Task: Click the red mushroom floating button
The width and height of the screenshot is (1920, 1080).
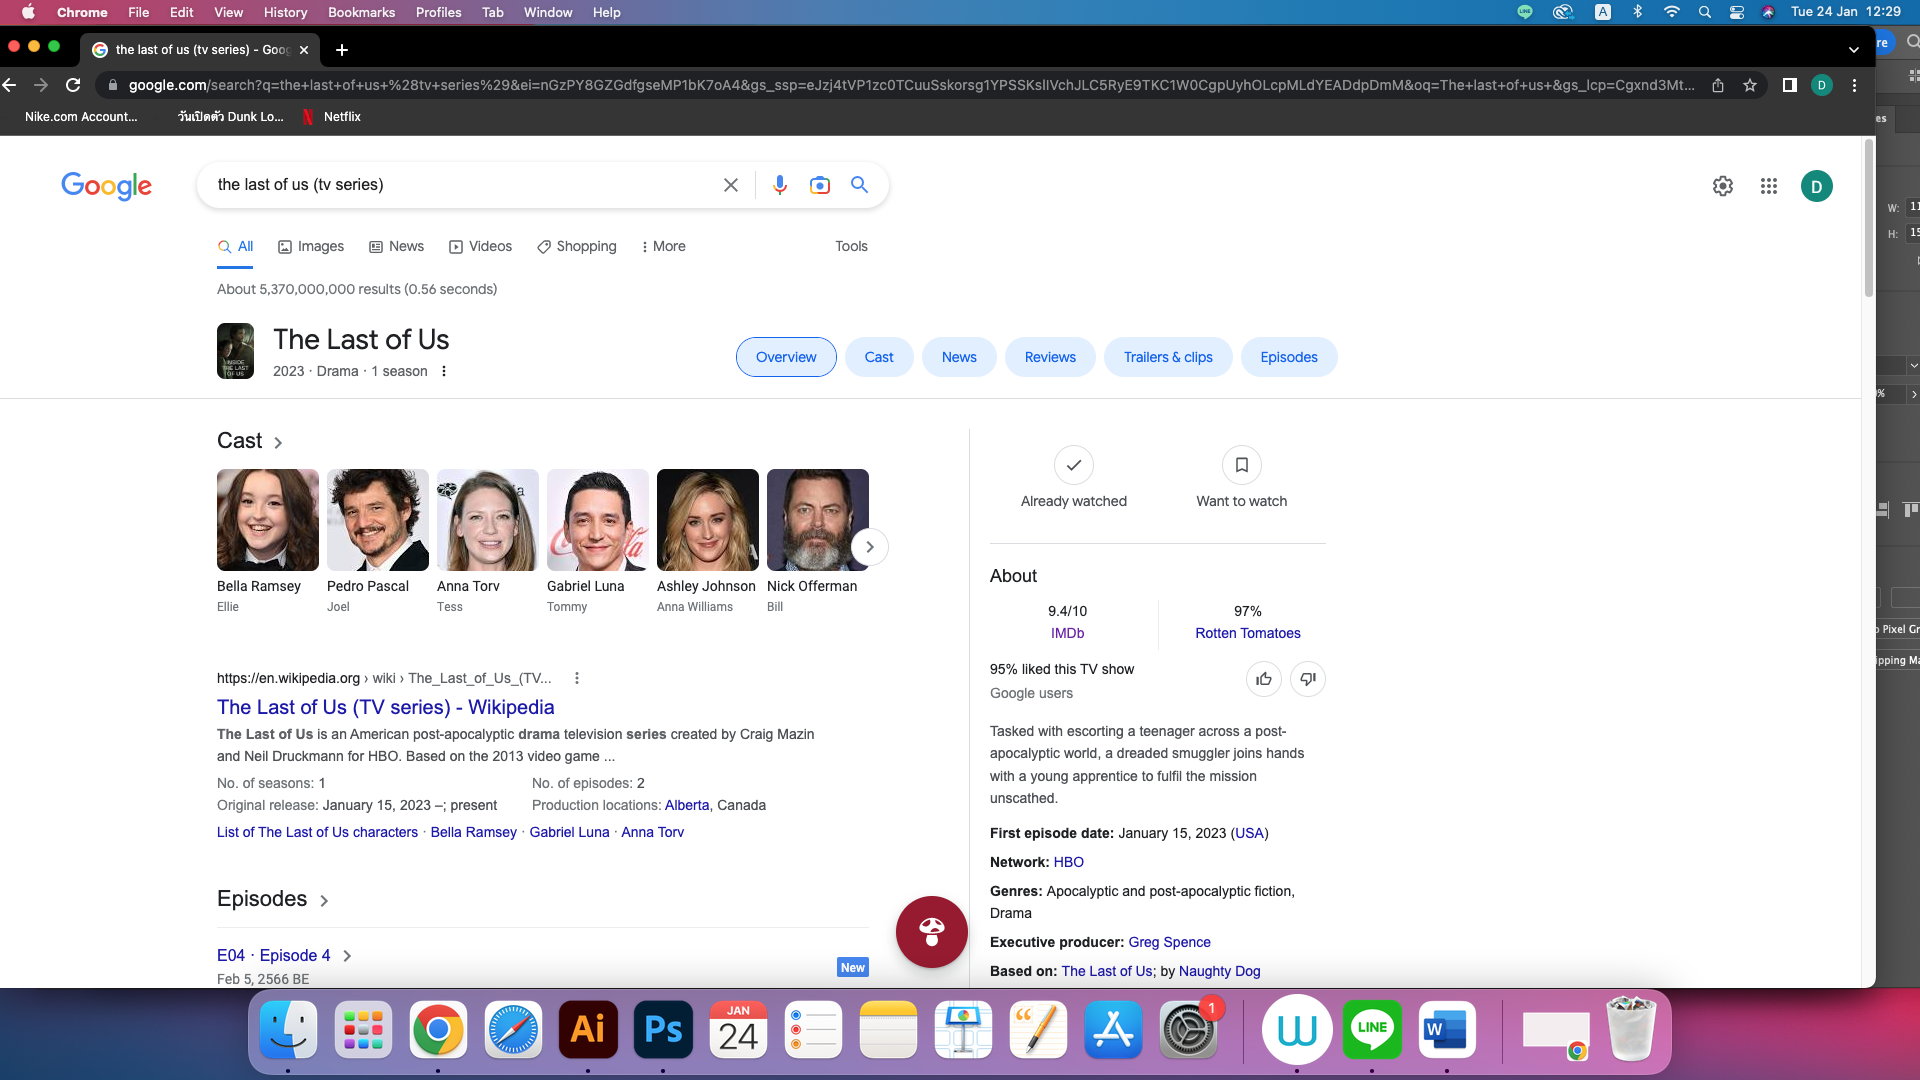Action: [932, 932]
